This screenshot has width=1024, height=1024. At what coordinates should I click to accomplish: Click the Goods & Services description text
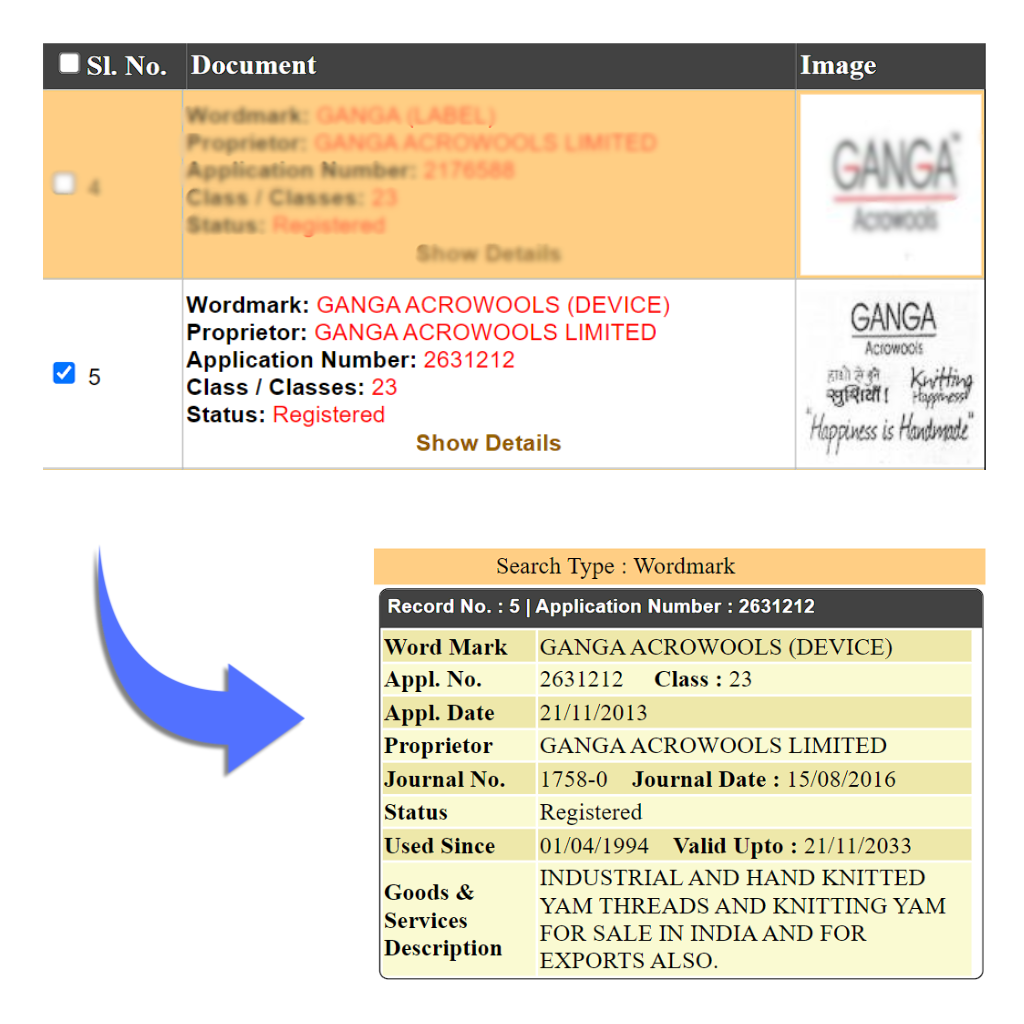tap(742, 919)
